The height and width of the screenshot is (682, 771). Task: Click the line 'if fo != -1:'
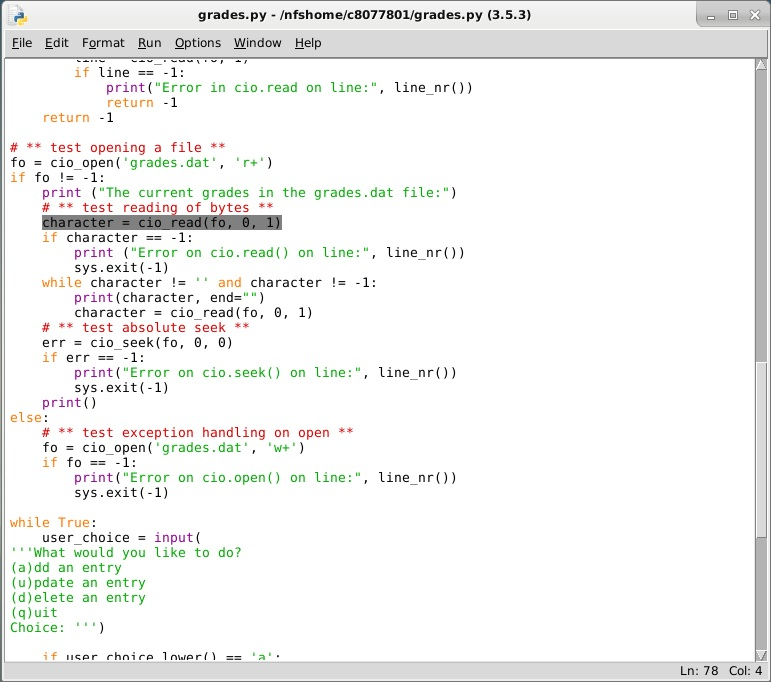pos(58,178)
